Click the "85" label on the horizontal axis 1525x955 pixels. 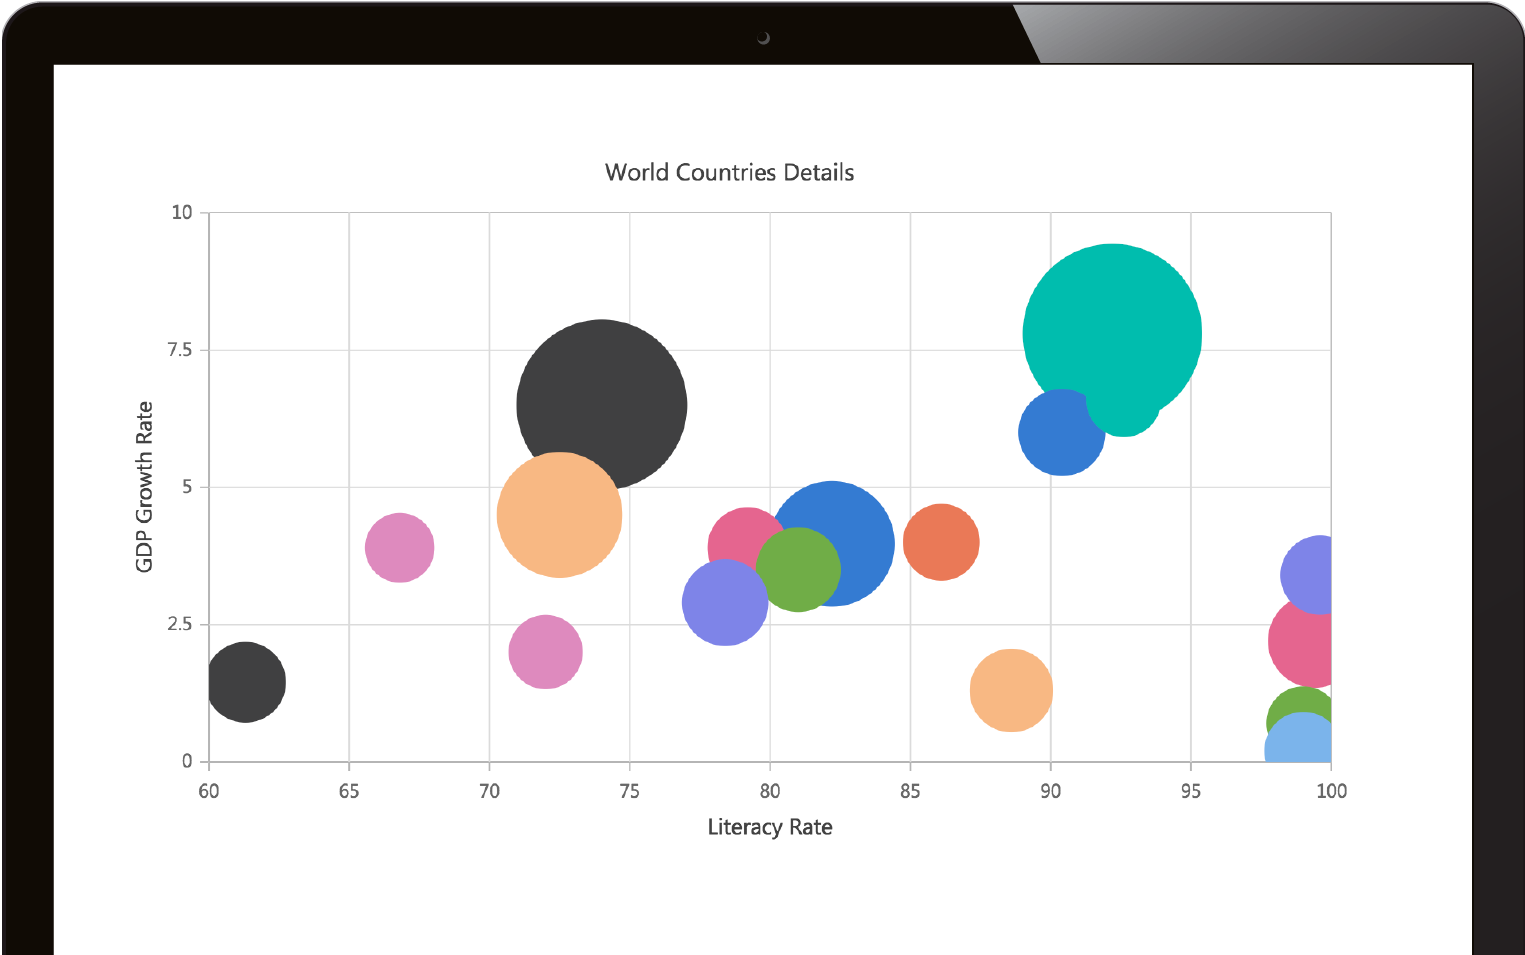tap(910, 791)
